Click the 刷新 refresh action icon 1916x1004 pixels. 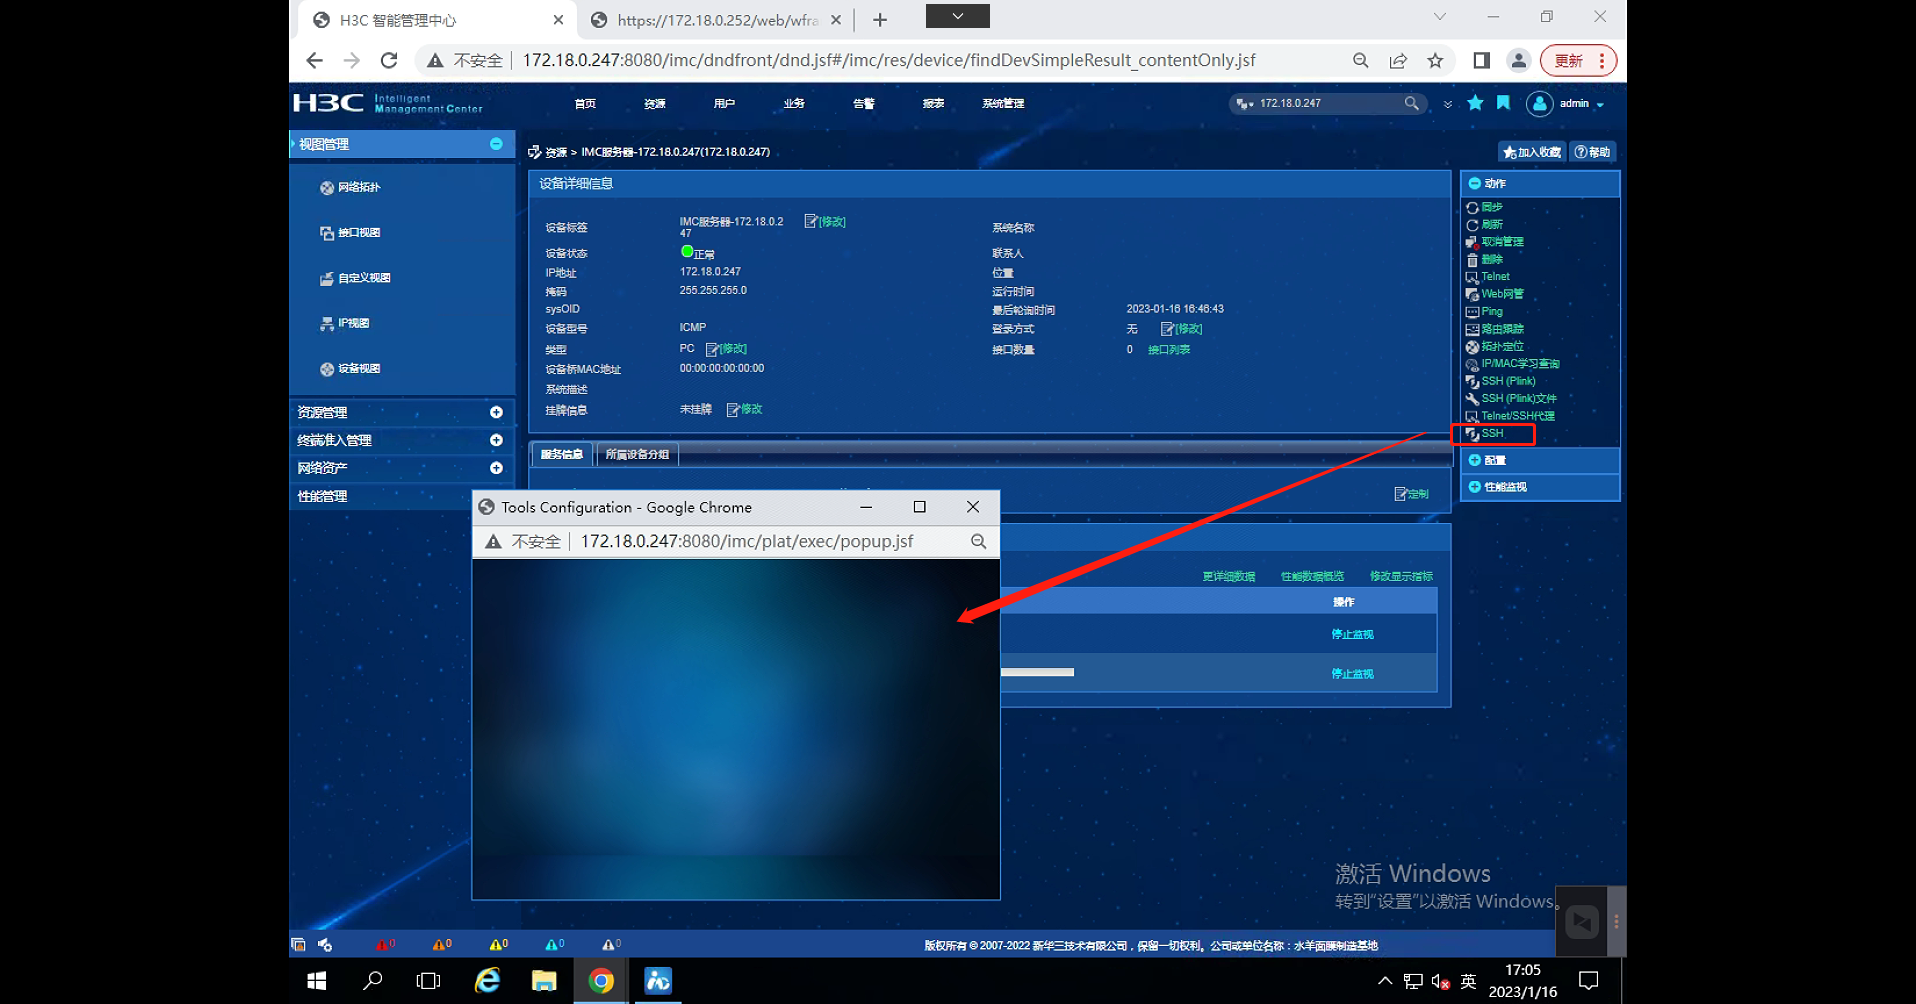[x=1472, y=225]
